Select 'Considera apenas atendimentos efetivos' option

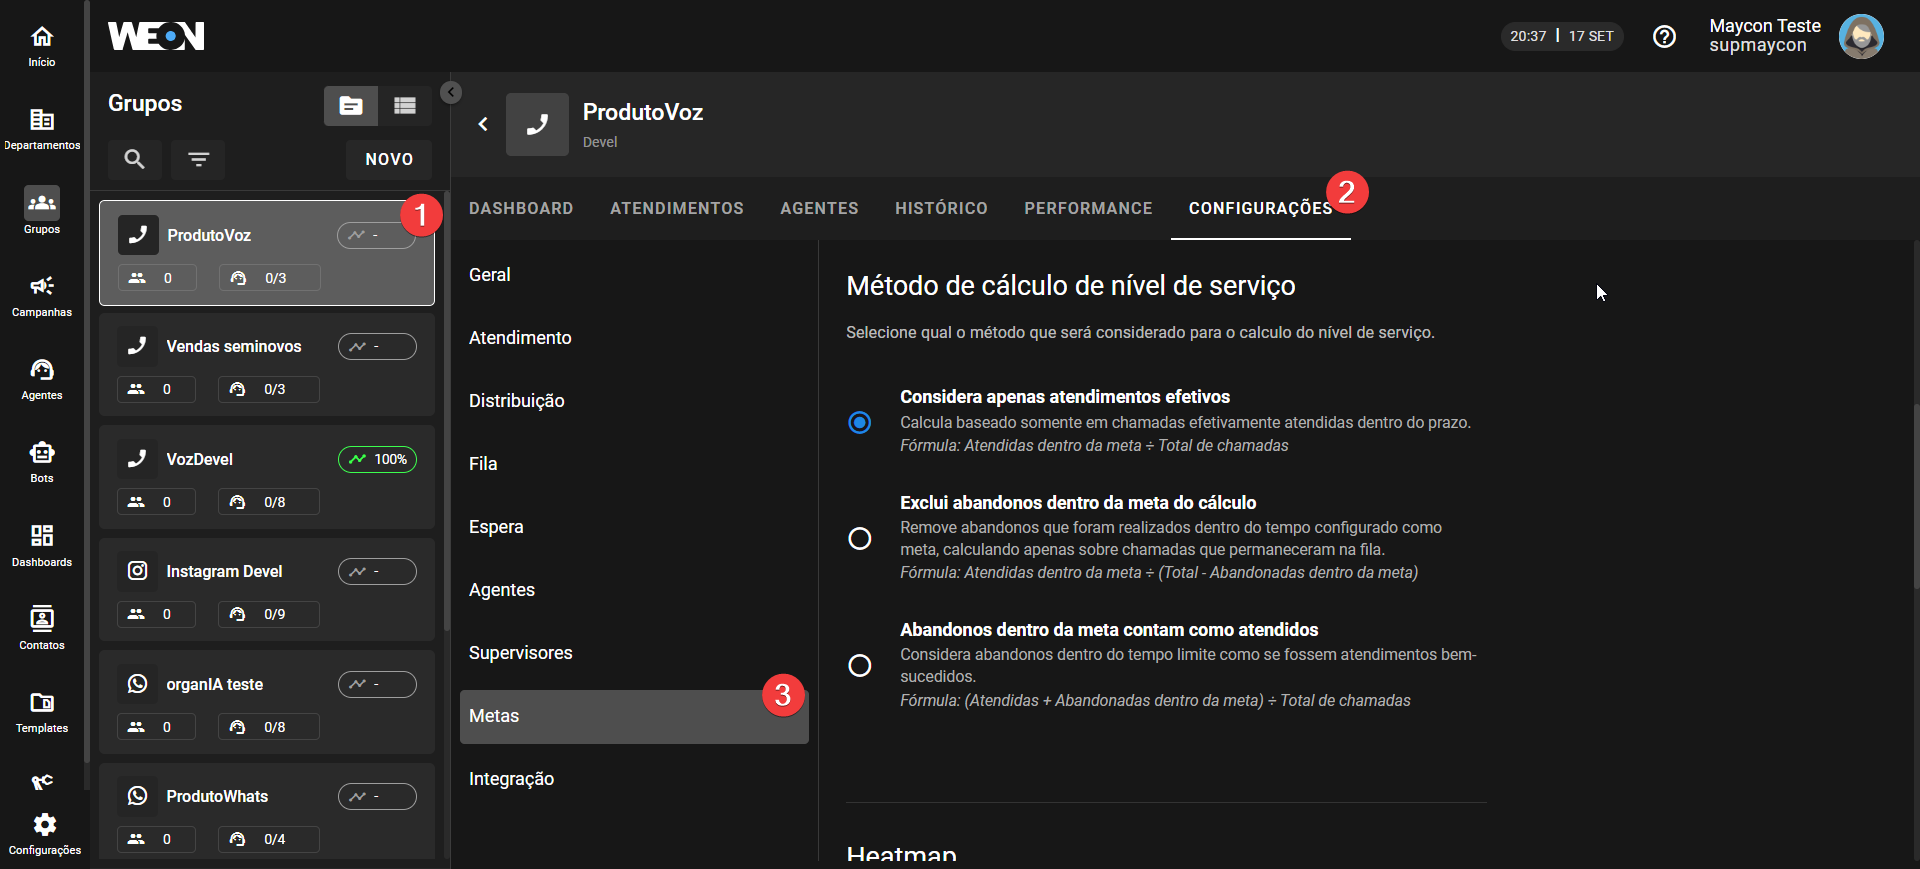coord(860,422)
